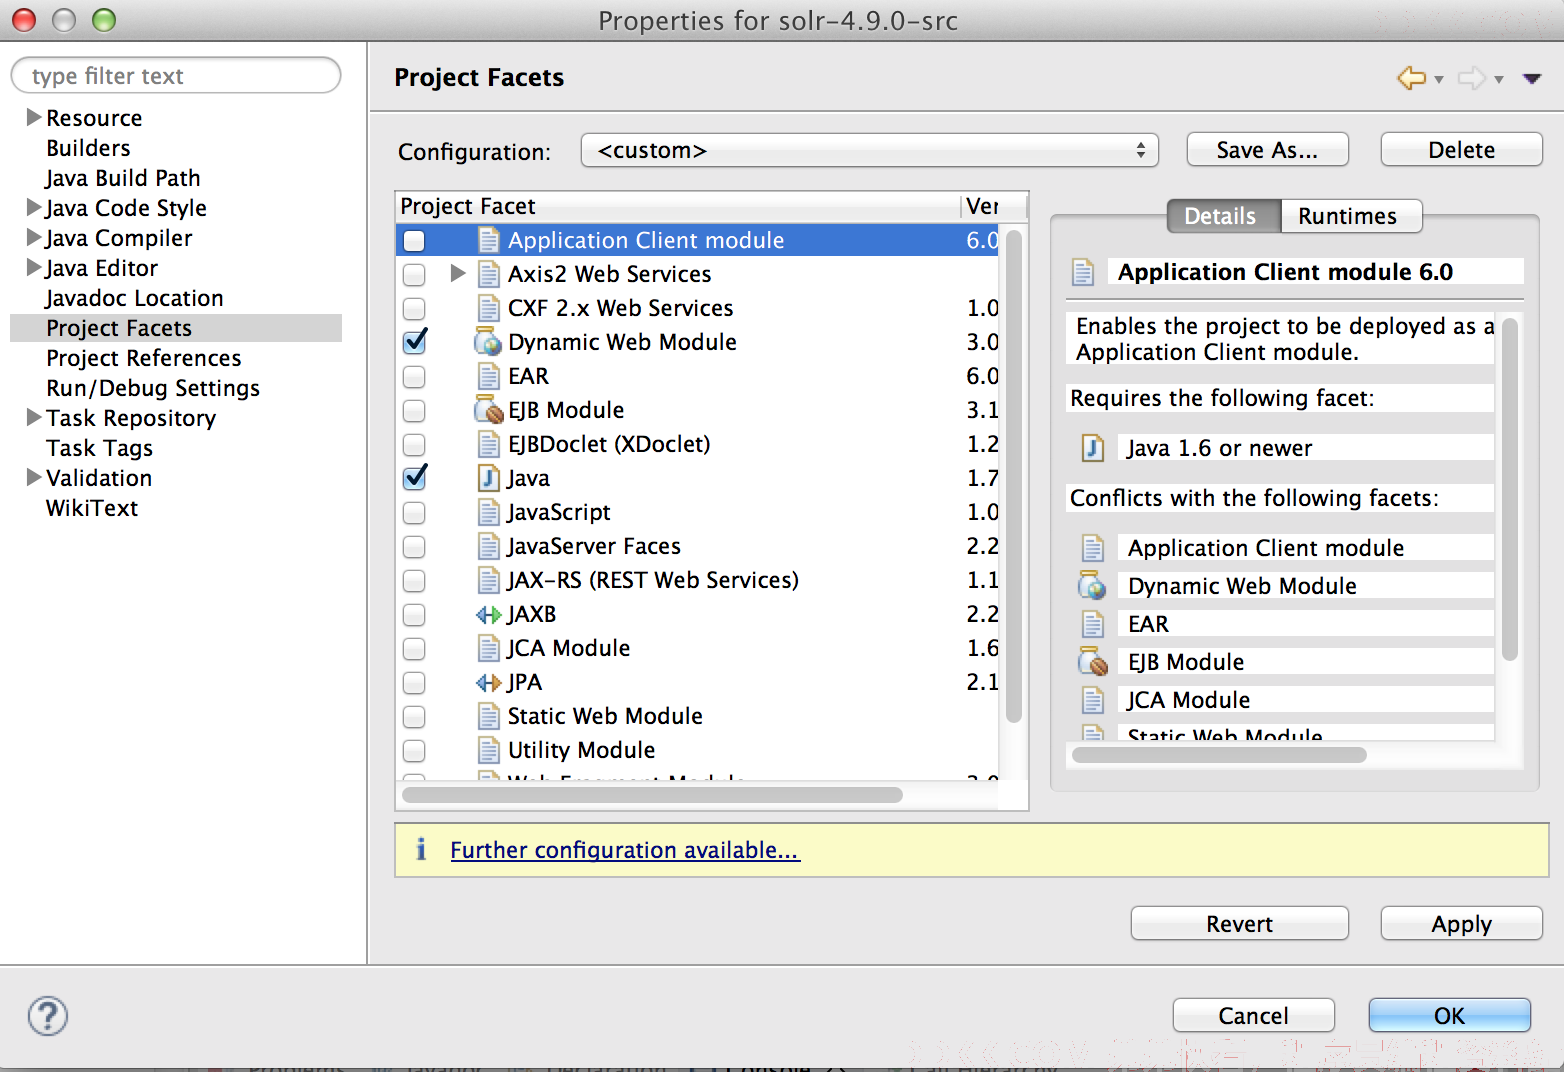This screenshot has height=1072, width=1564.
Task: Click the Axis2 Web Services facet icon
Action: point(488,274)
